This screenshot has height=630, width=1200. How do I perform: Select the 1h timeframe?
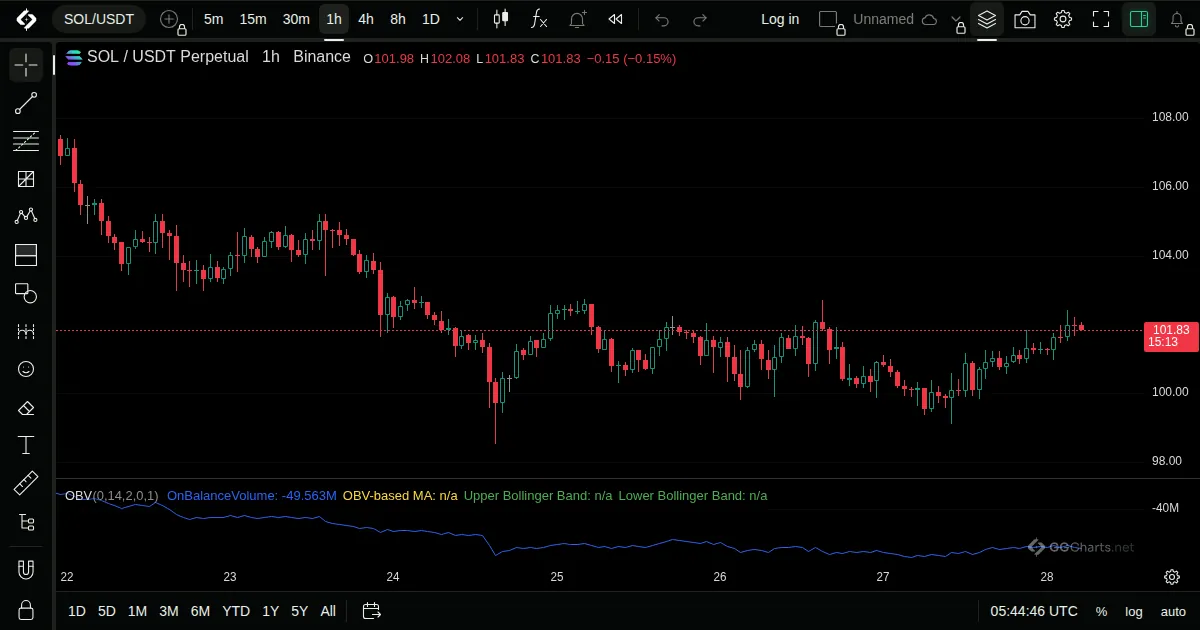[334, 19]
